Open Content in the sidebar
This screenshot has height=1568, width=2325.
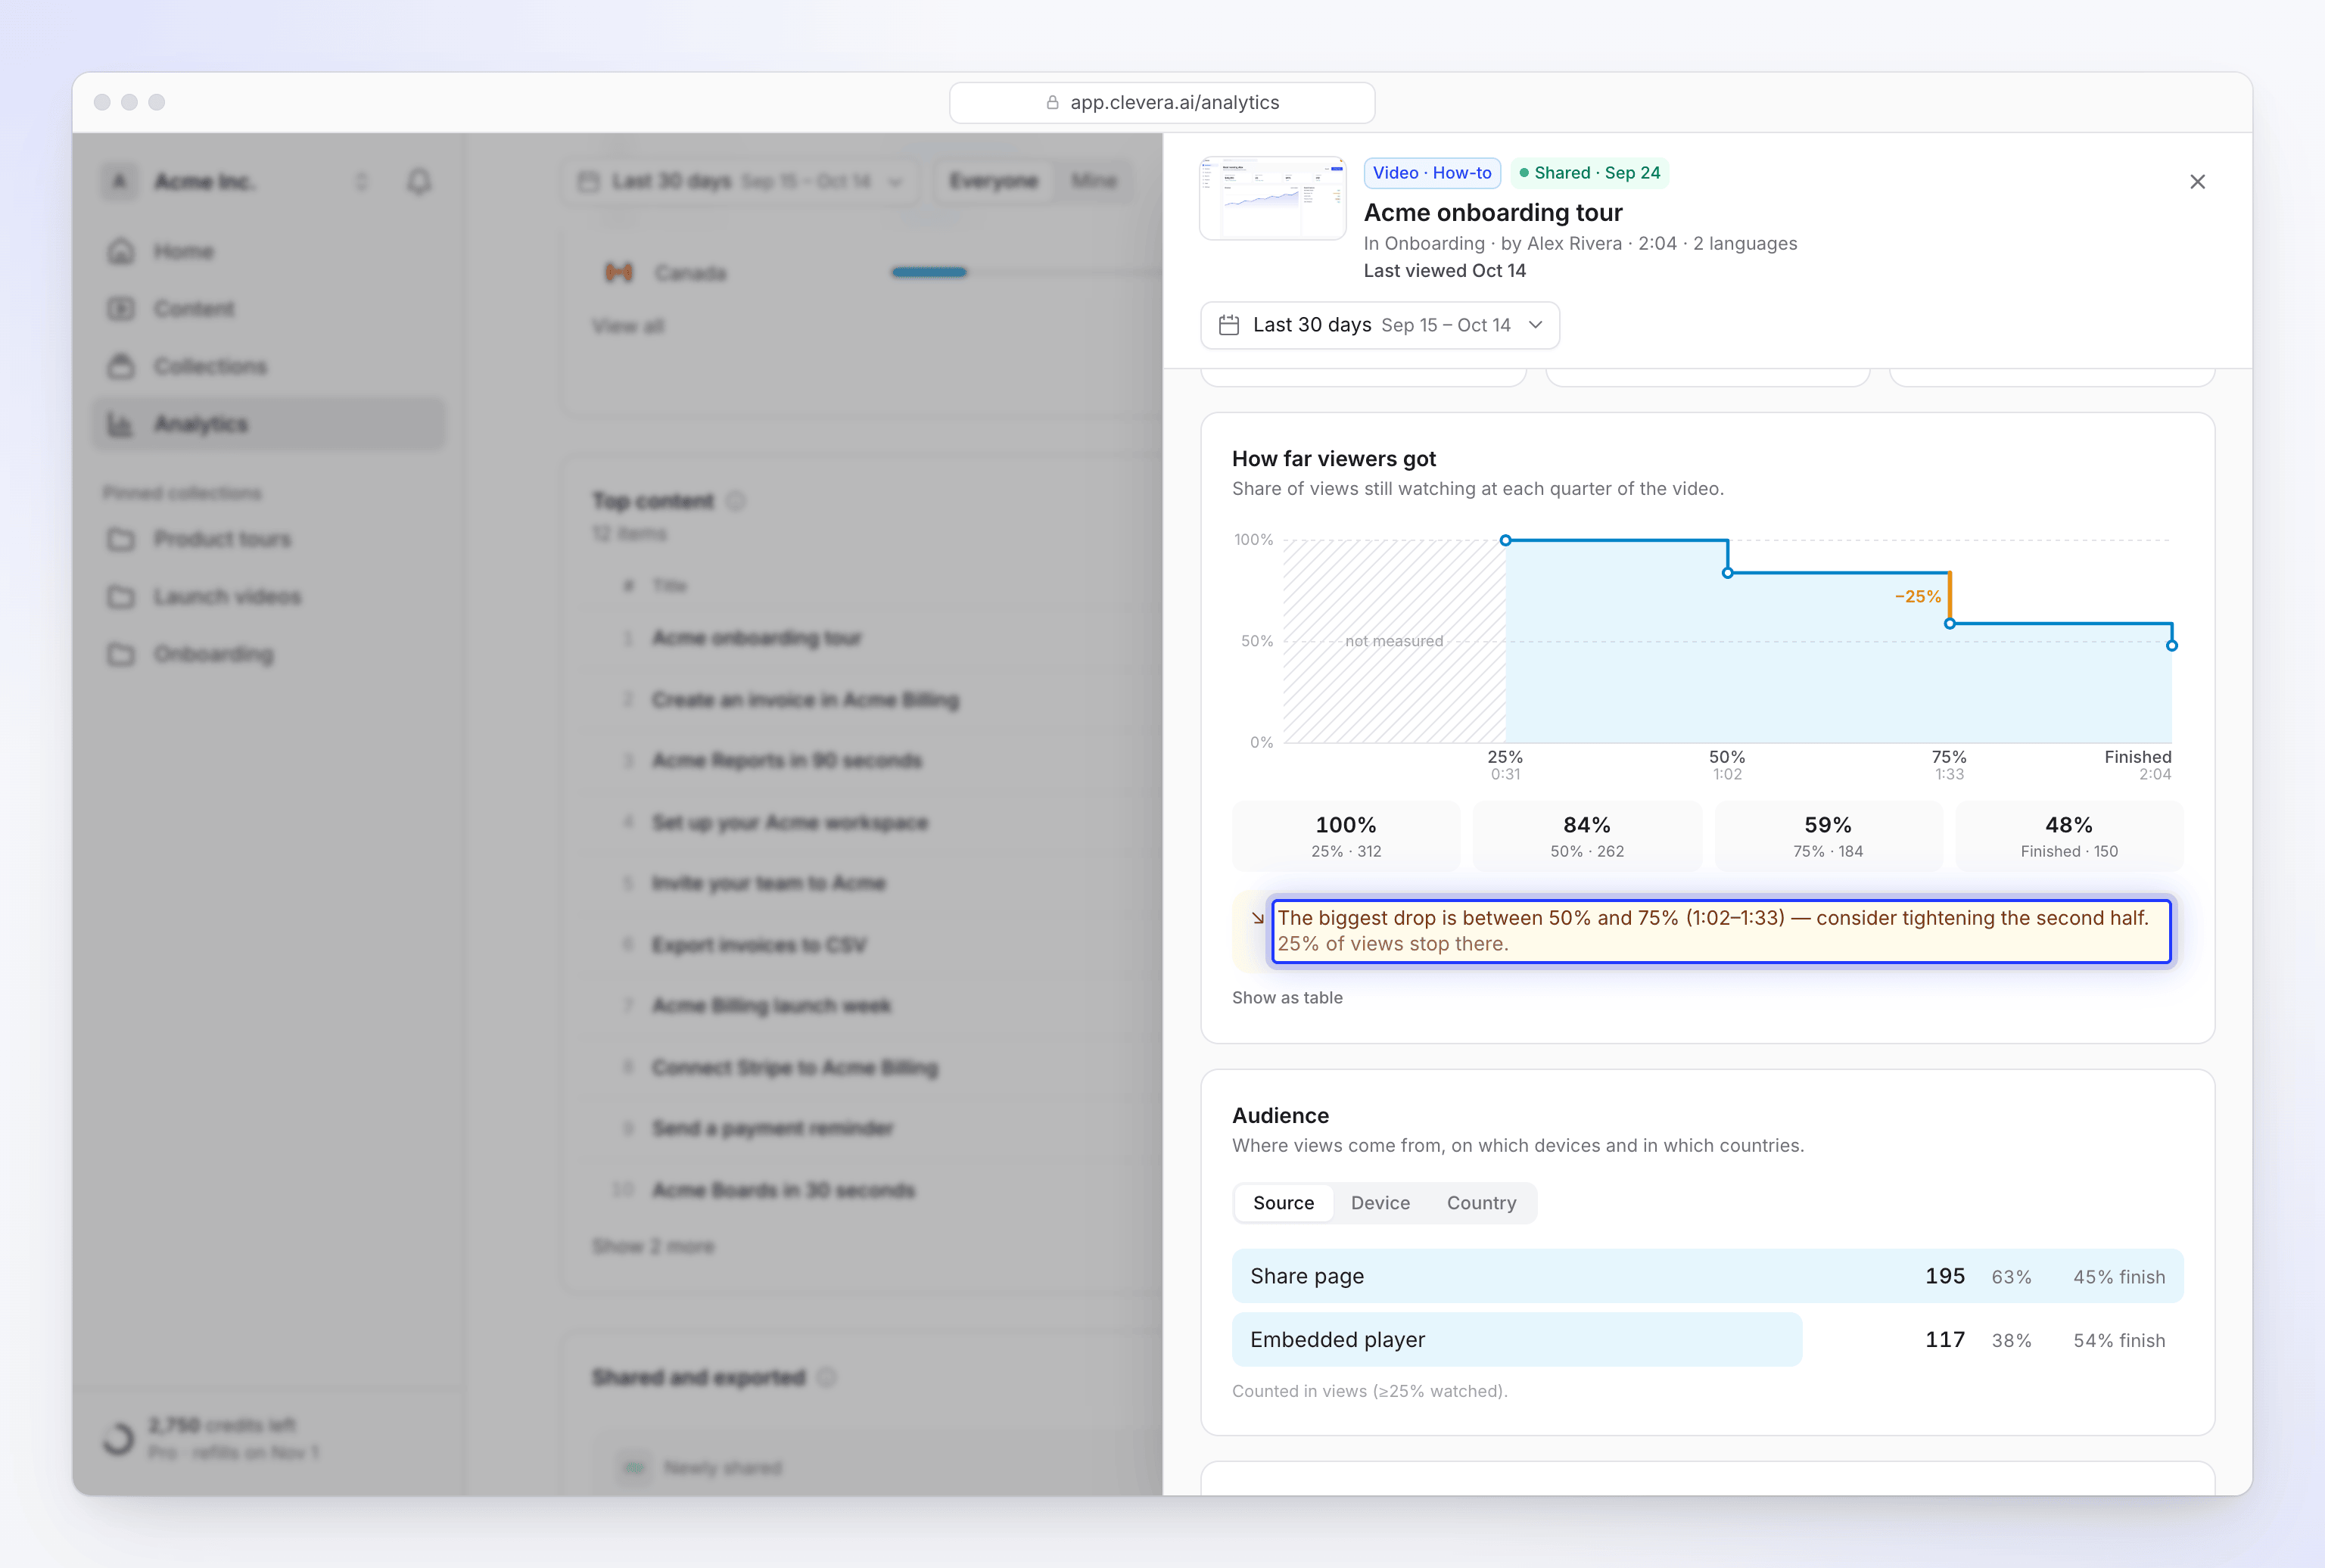(269, 309)
